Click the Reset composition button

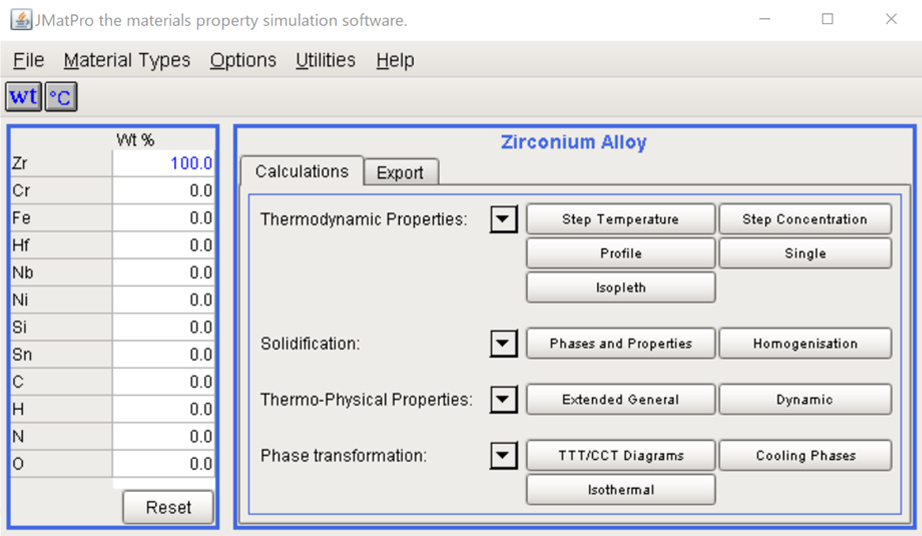168,507
